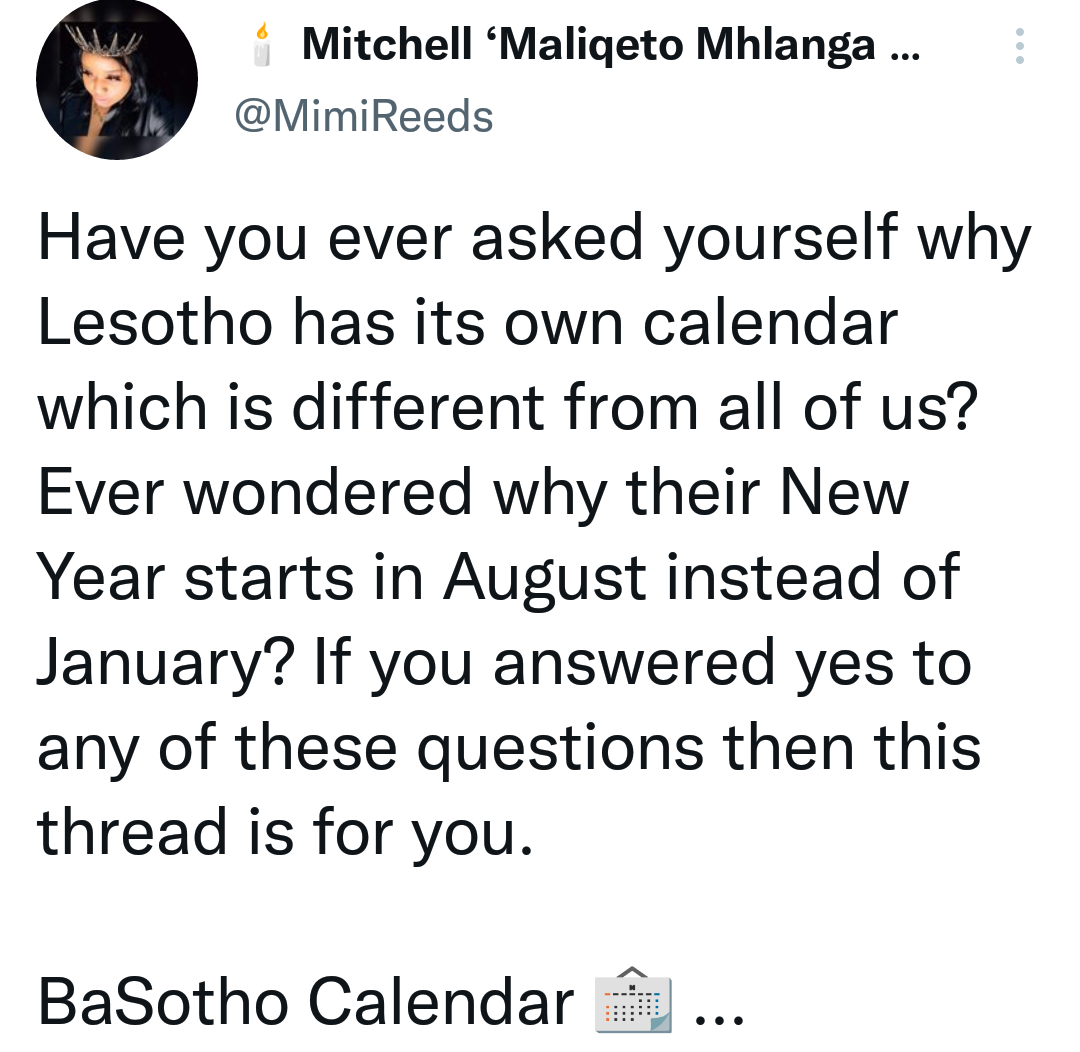Viewport: 1080px width, 1052px height.
Task: Click the line "Have you ever asked yourself why"
Action: 534,240
